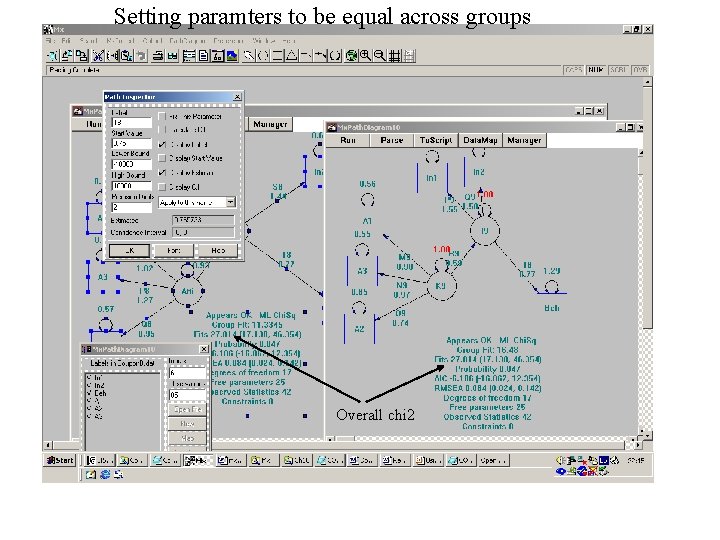The height and width of the screenshot is (540, 720).
Task: Click OK in the Path Inspector
Action: 129,250
